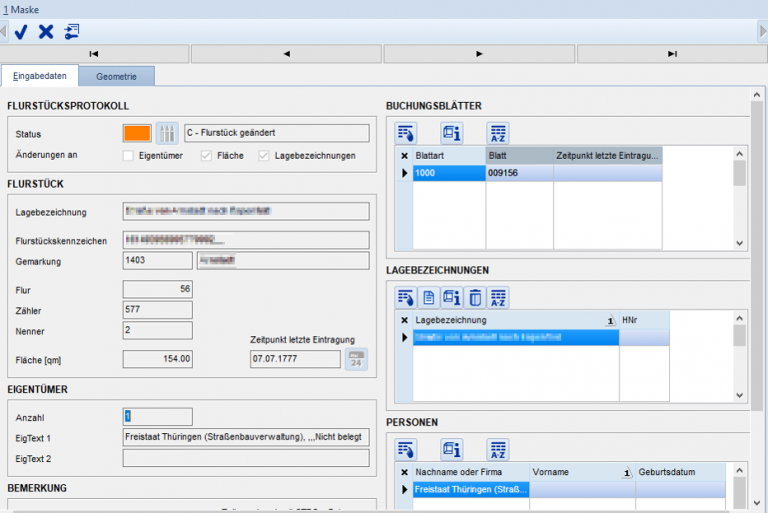
Task: Click the Anzahl field under Eigentümer
Action: pos(158,416)
